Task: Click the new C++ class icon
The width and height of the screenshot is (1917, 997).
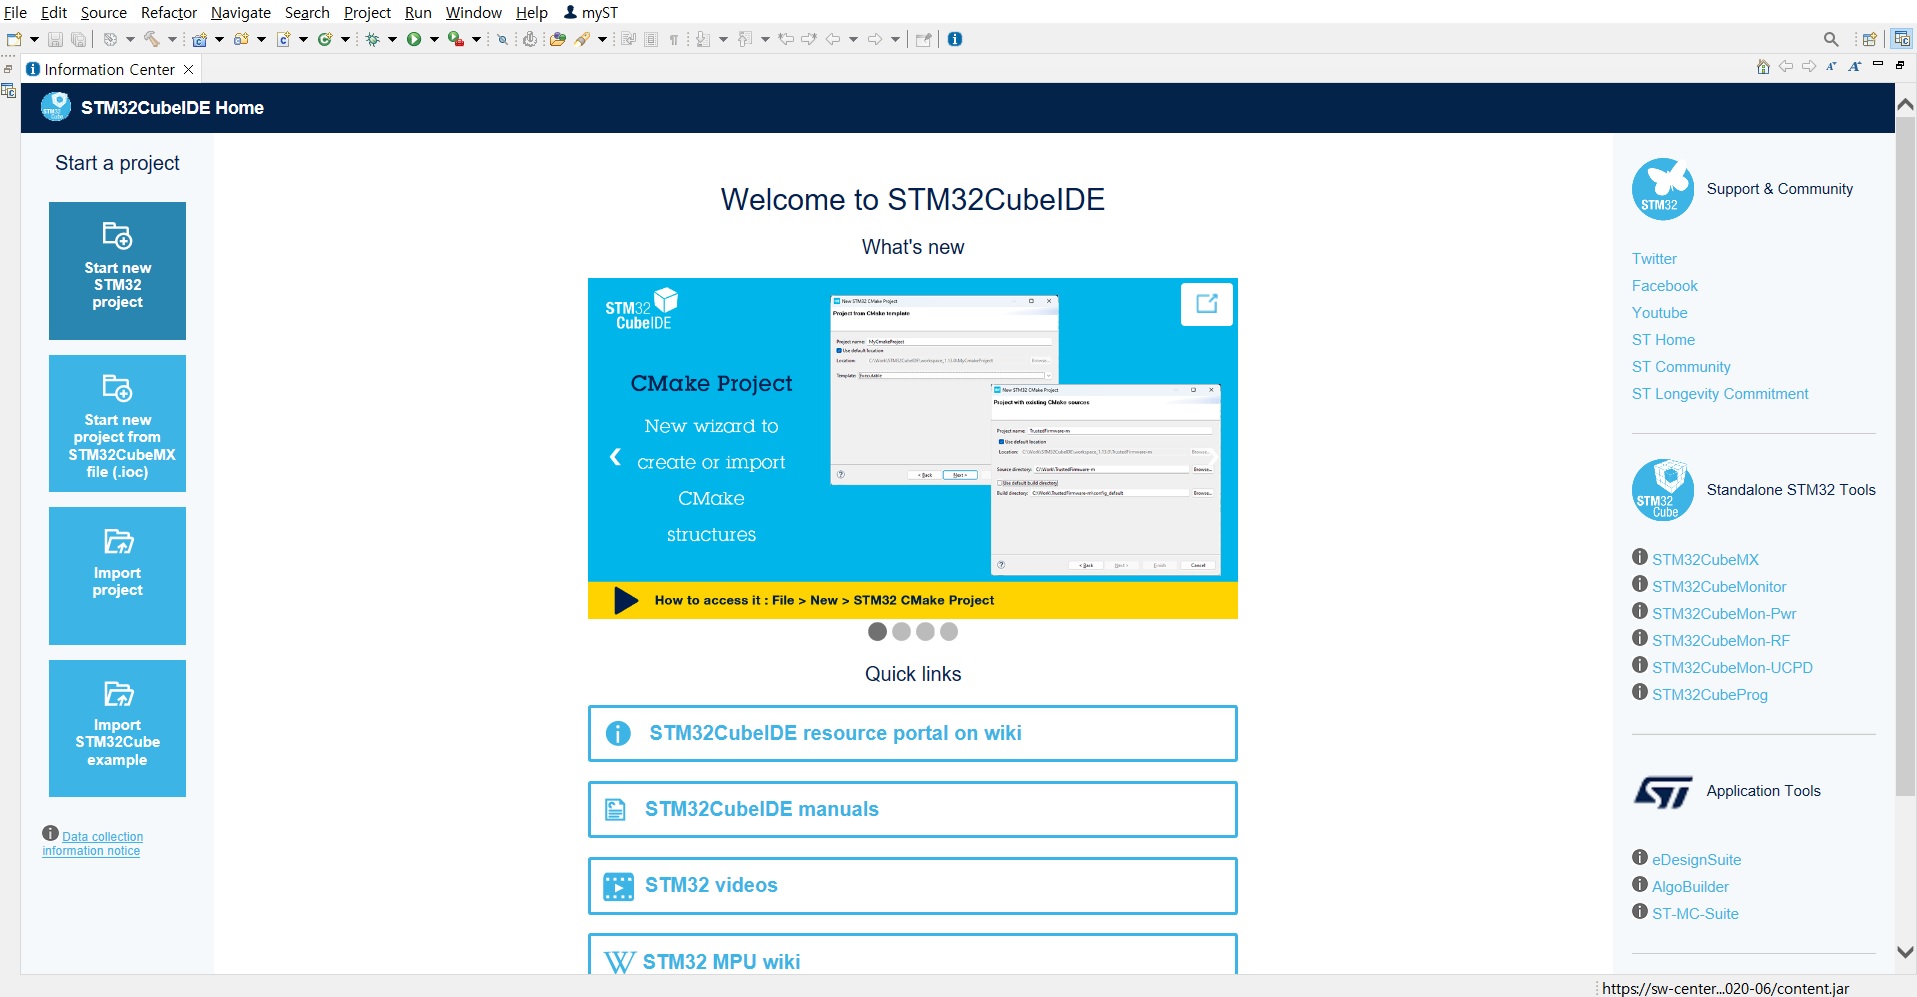Action: click(x=325, y=39)
